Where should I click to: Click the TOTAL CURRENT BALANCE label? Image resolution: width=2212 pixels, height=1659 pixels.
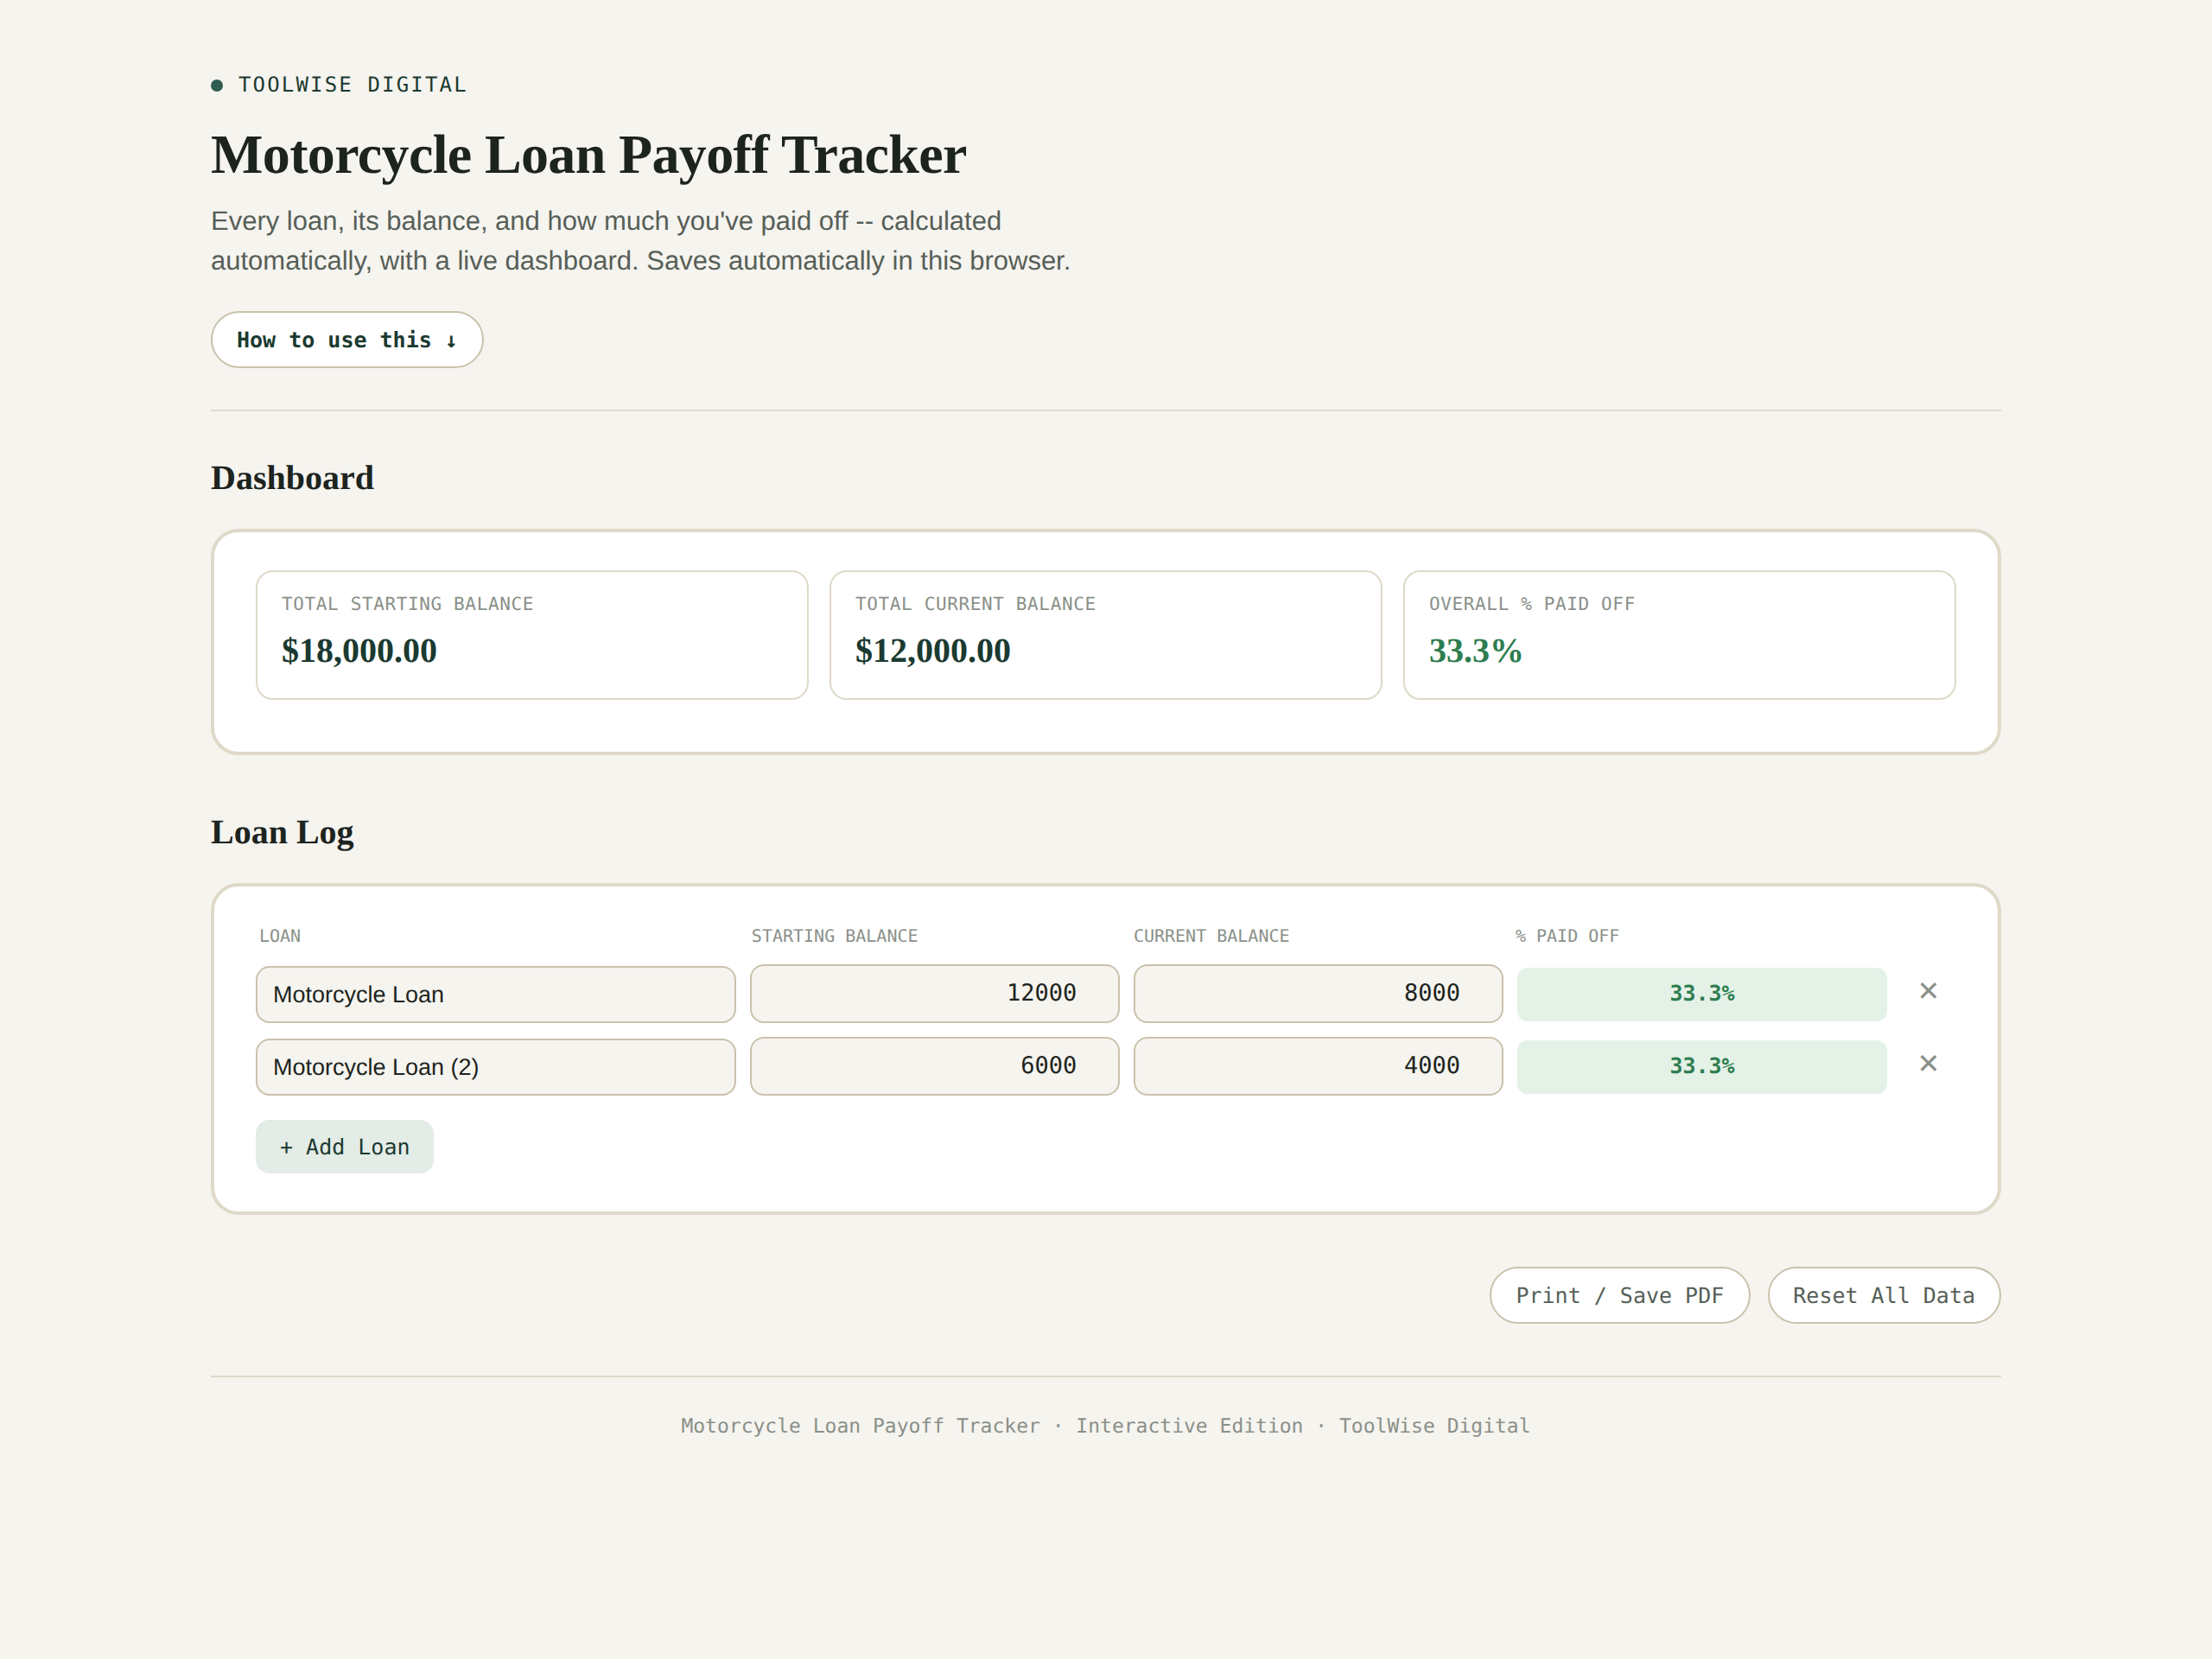(x=975, y=604)
